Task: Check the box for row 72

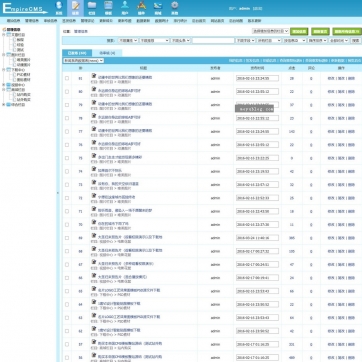Action: click(67, 198)
